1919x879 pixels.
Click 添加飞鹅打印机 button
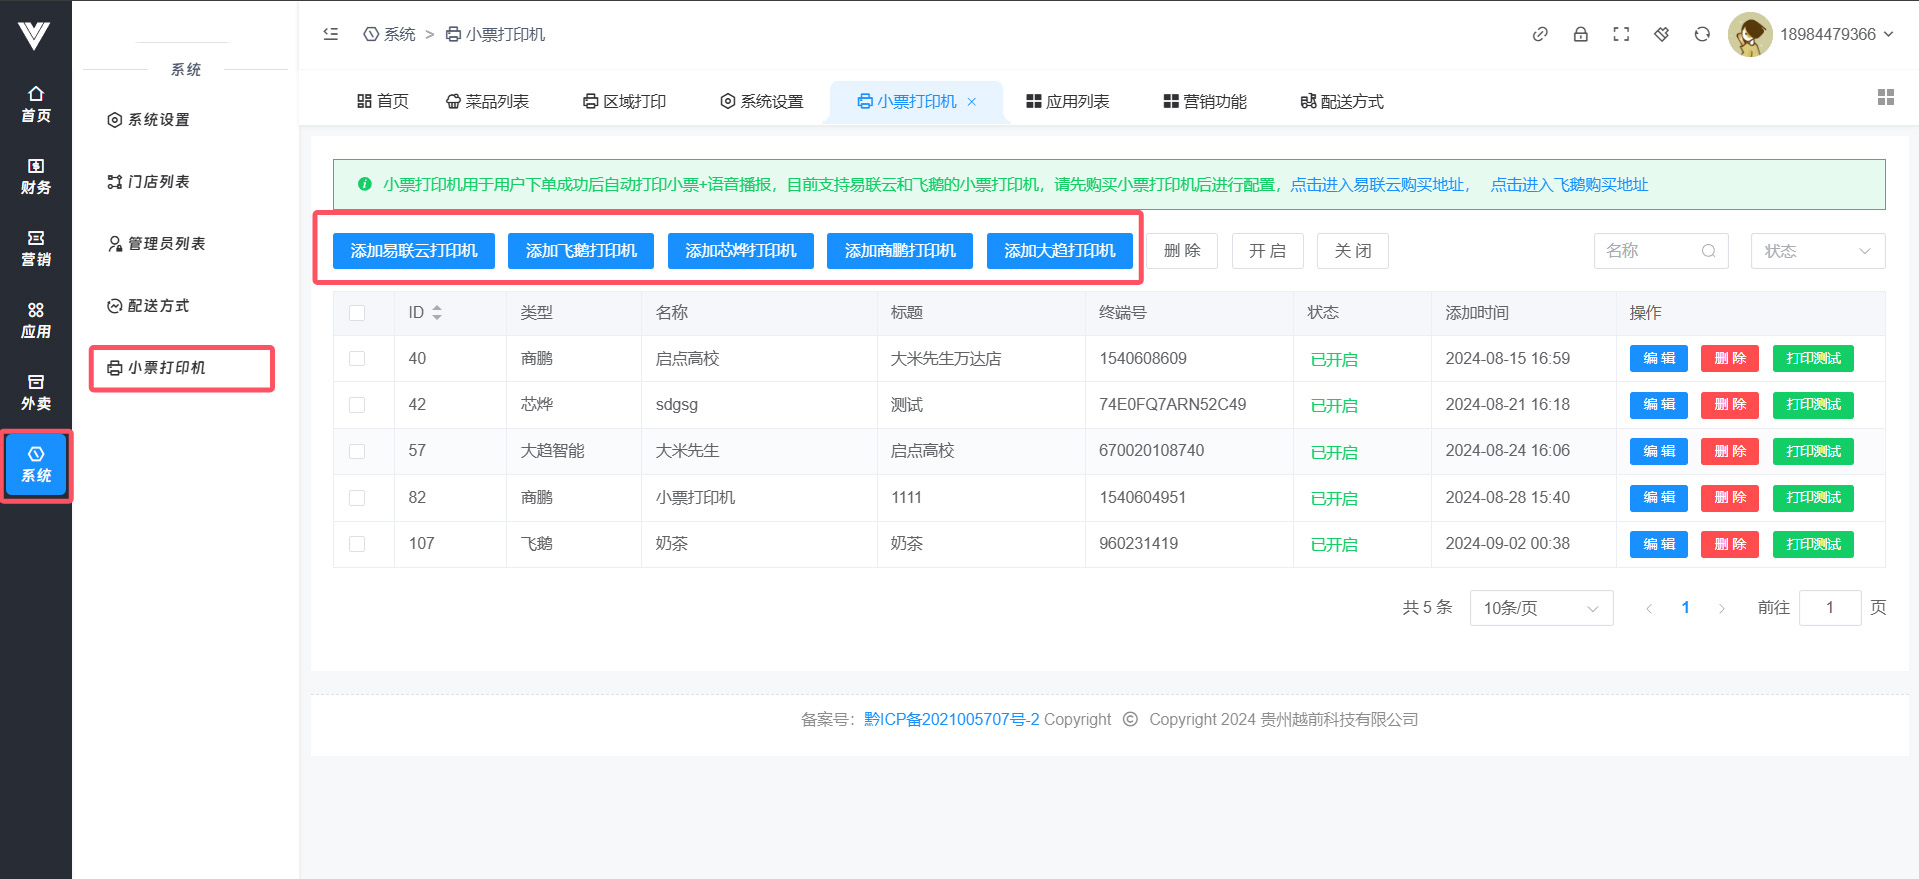pyautogui.click(x=580, y=251)
